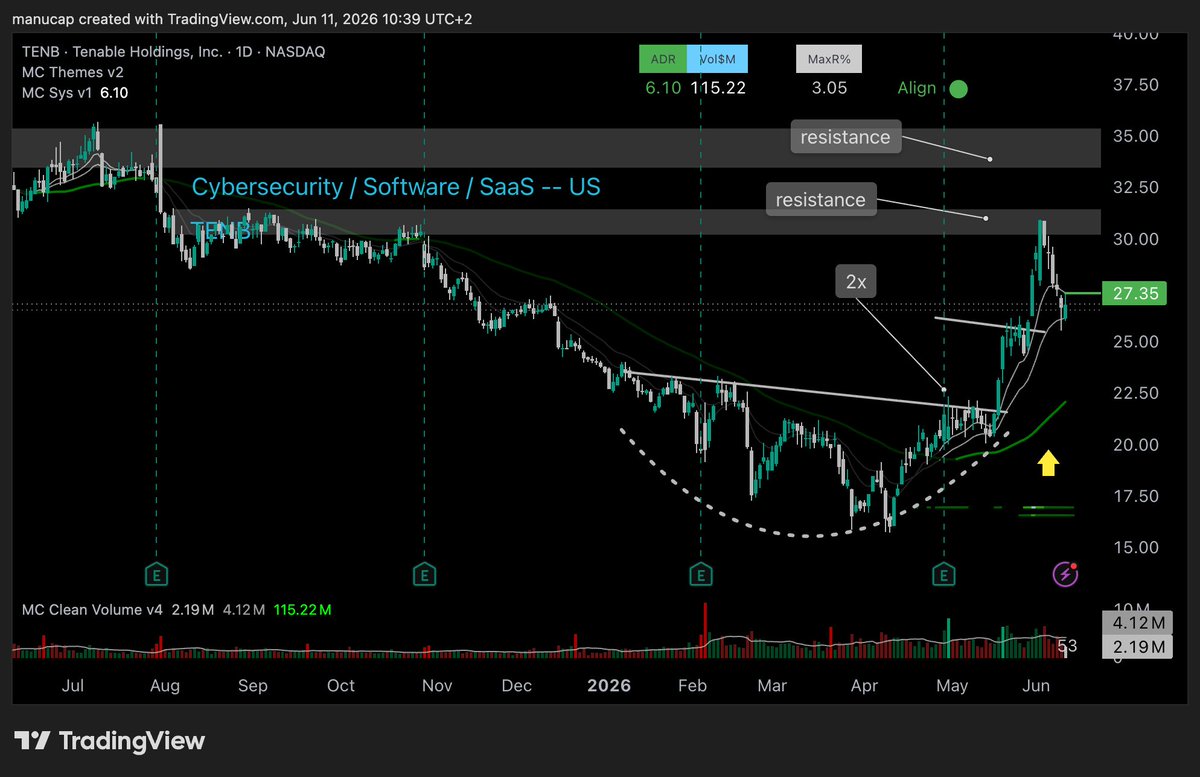Click the Nov label on time axis

pos(437,686)
